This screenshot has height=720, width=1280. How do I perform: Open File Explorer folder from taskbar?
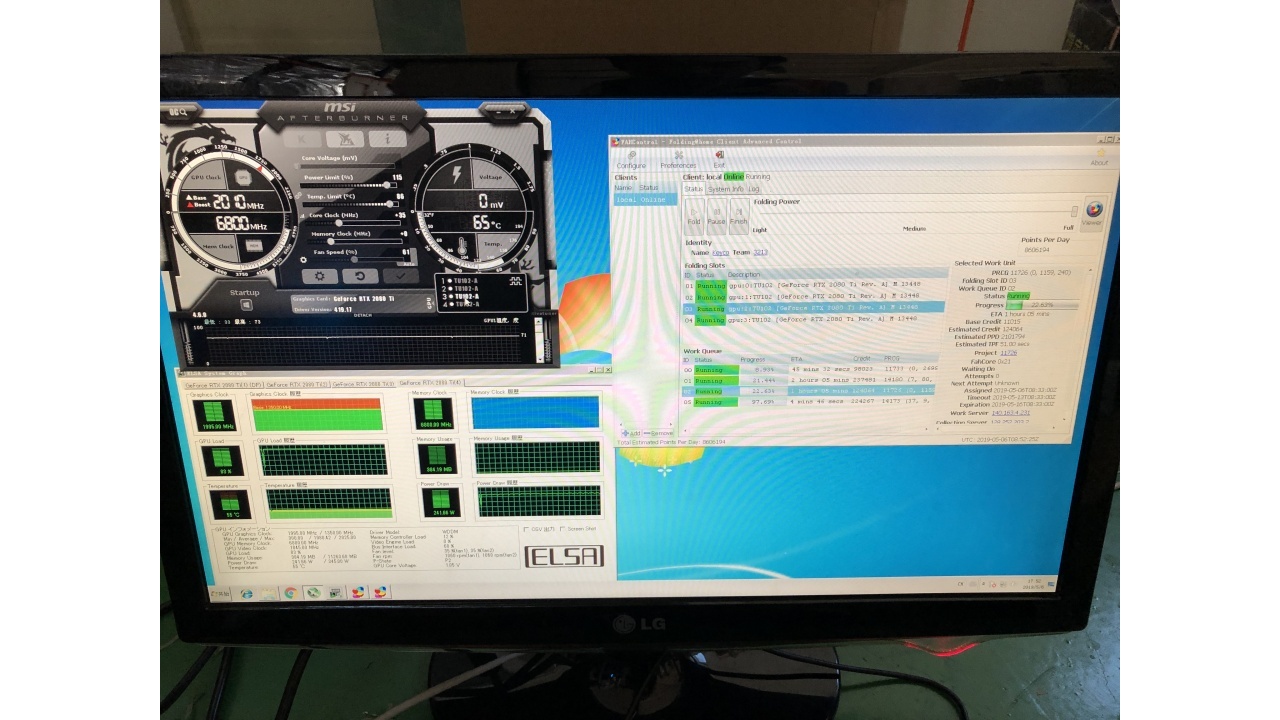[268, 593]
